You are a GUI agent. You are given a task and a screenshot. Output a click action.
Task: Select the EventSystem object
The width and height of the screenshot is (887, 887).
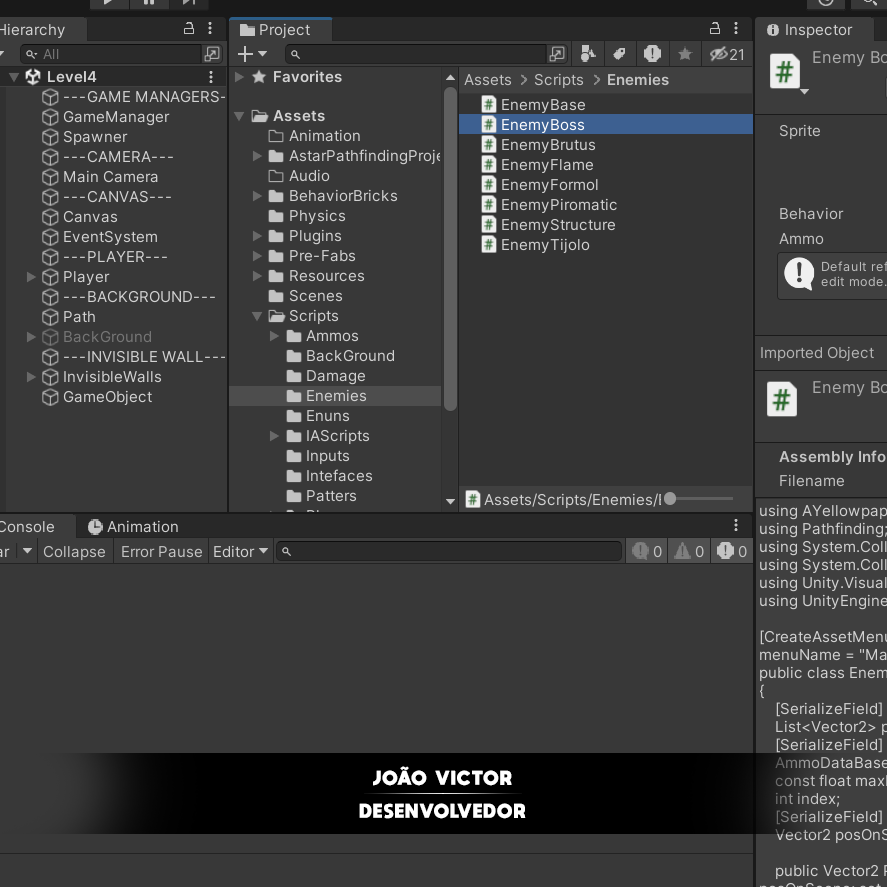(x=110, y=236)
